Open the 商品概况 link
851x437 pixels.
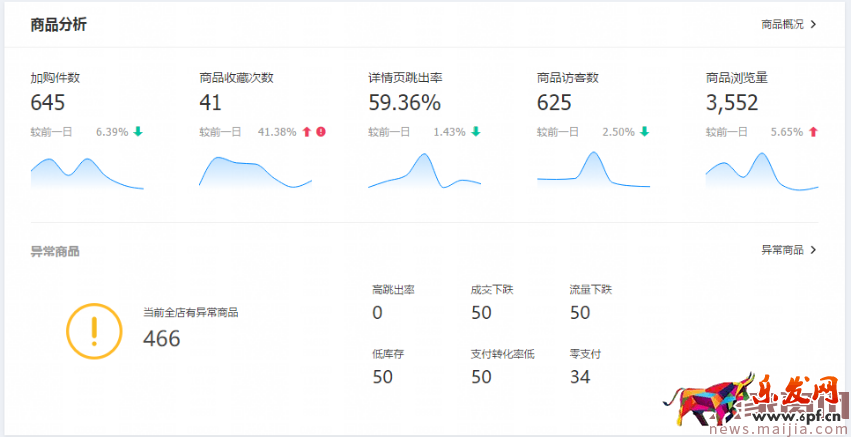[x=782, y=24]
